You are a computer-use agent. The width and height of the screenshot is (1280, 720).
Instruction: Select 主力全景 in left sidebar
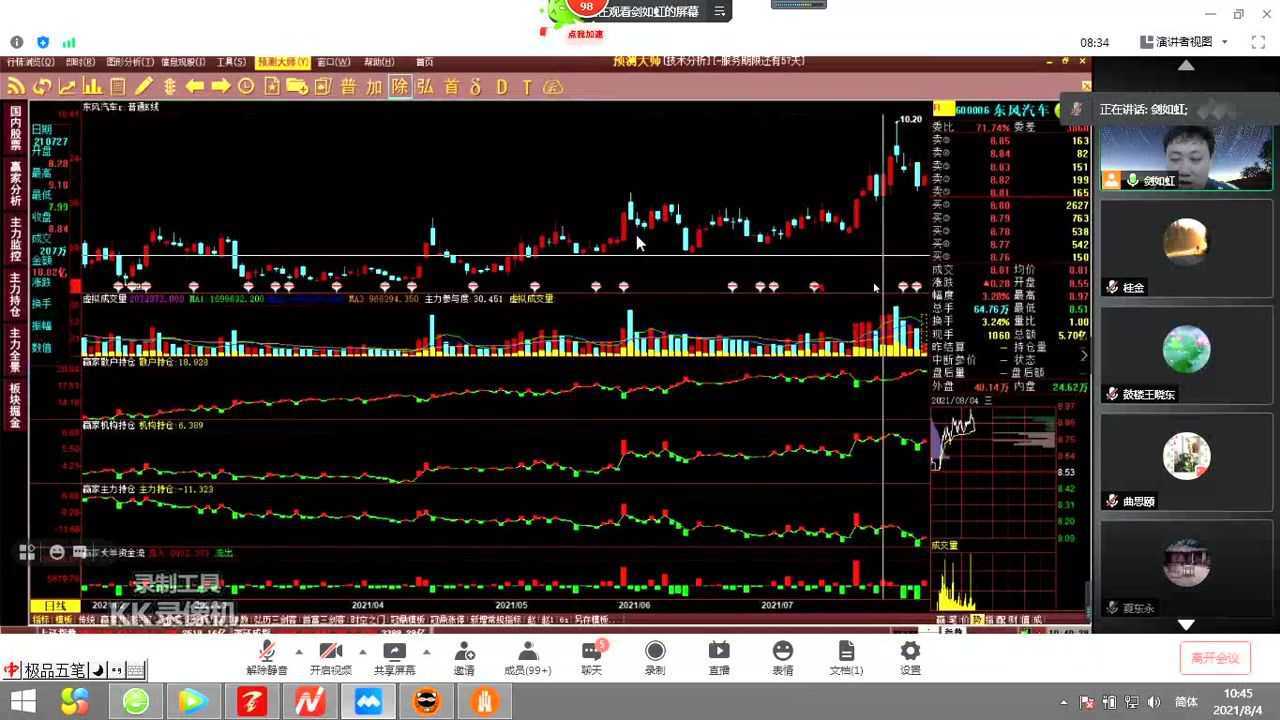click(15, 351)
